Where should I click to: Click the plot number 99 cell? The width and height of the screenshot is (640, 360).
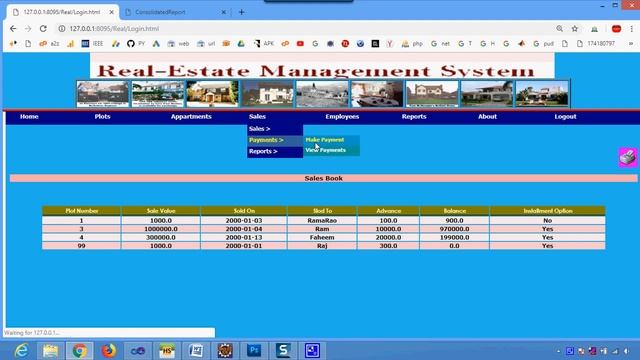82,246
